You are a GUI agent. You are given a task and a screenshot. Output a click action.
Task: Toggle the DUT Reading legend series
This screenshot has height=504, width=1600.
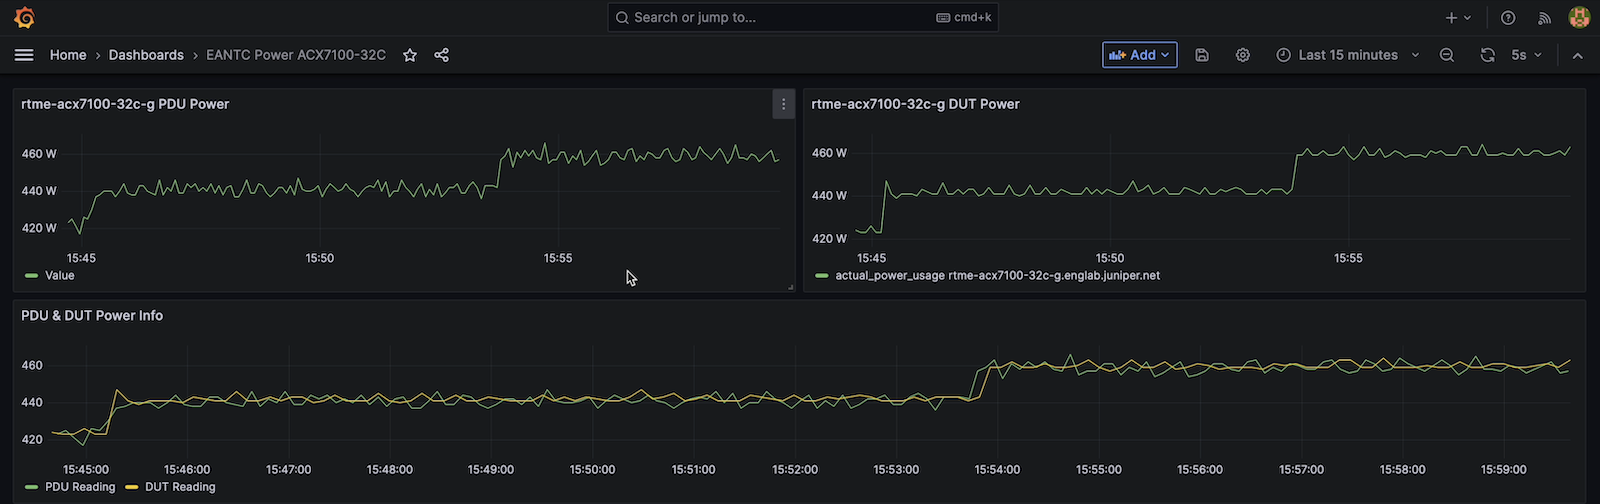point(180,487)
